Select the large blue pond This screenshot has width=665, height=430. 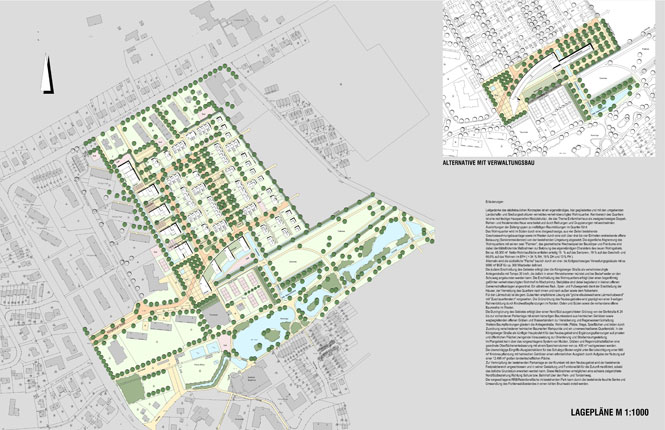[260, 336]
